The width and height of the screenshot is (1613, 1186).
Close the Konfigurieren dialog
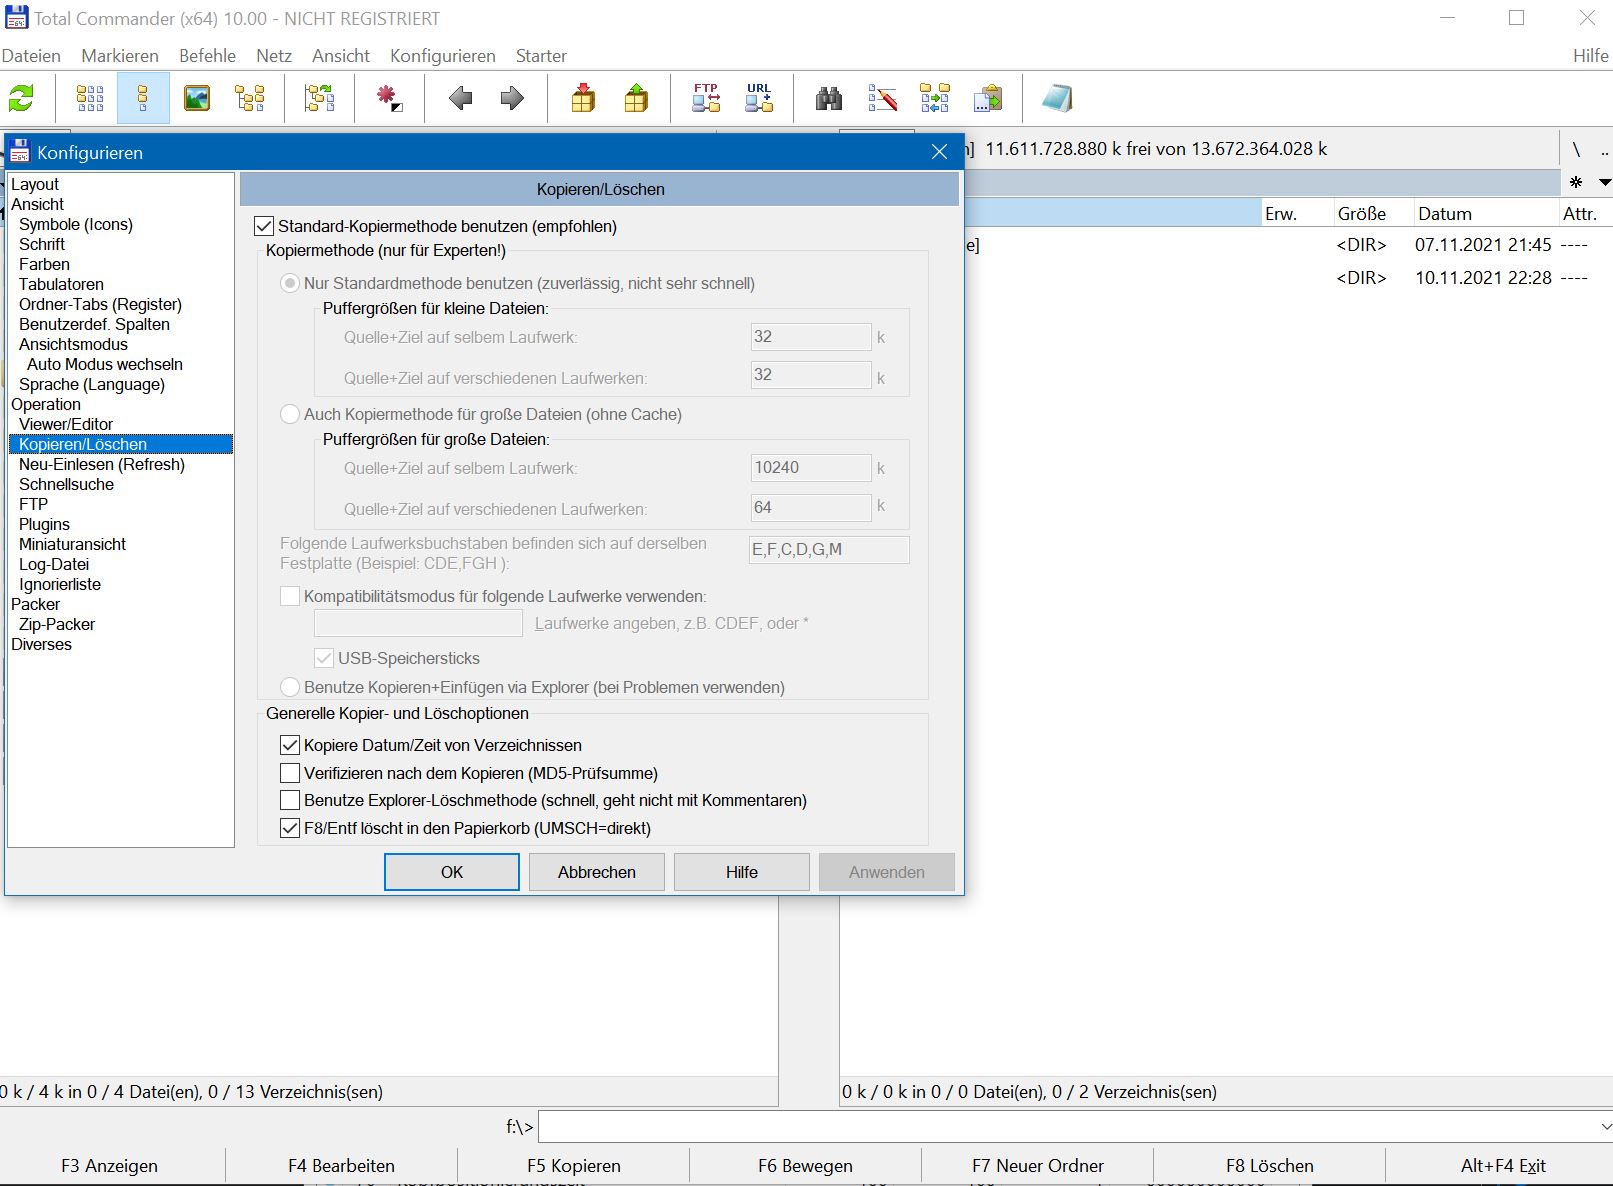point(939,152)
